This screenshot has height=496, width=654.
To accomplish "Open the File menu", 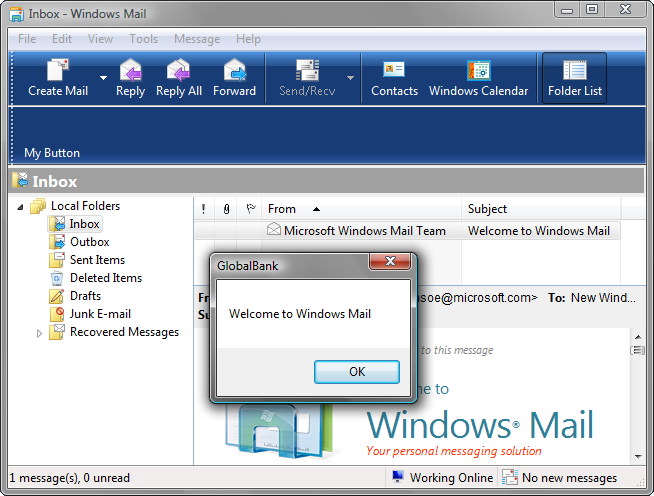I will (x=27, y=39).
